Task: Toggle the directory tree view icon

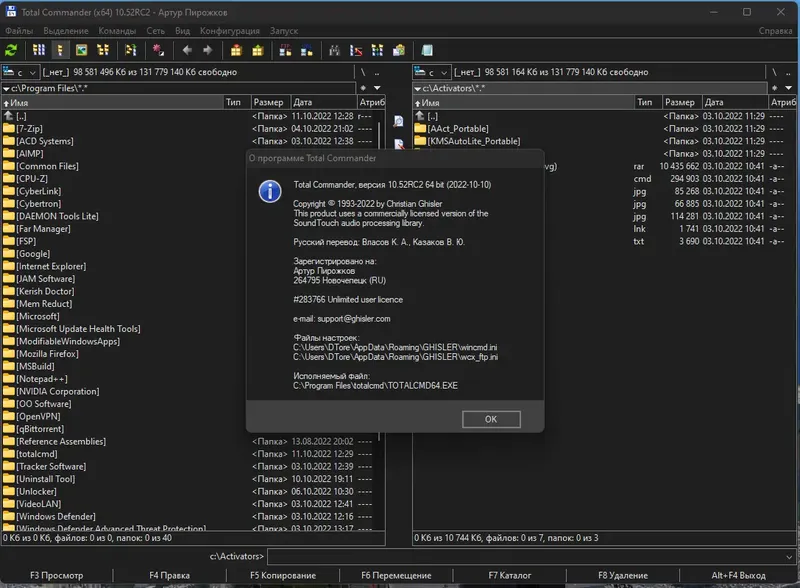Action: coord(103,50)
